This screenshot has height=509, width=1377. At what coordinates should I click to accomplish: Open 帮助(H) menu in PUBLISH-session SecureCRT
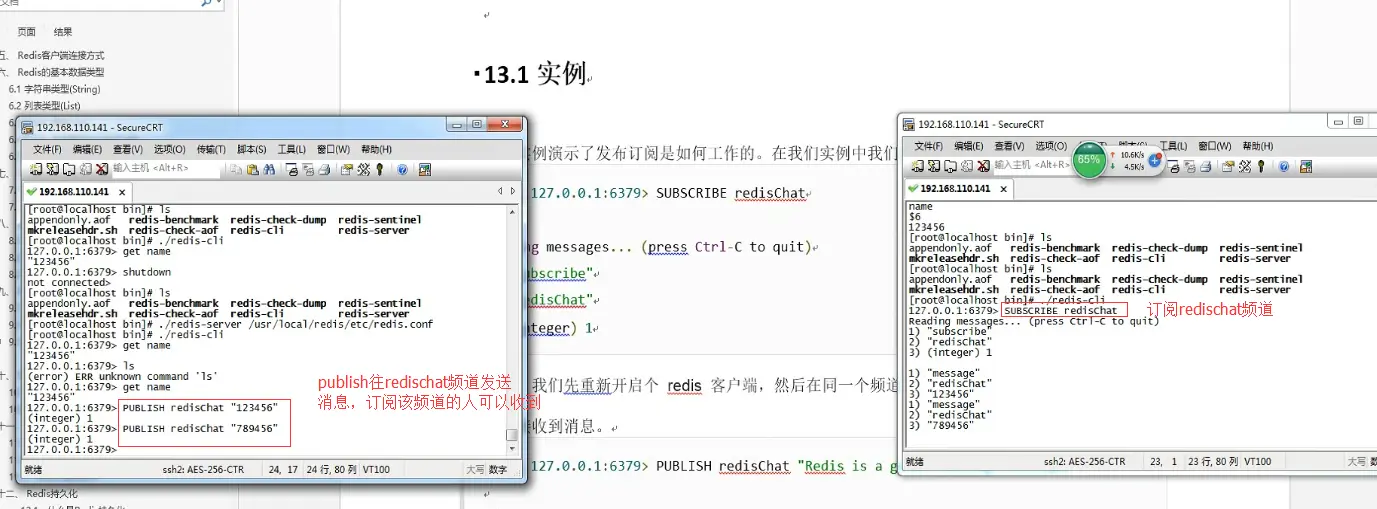coord(376,149)
